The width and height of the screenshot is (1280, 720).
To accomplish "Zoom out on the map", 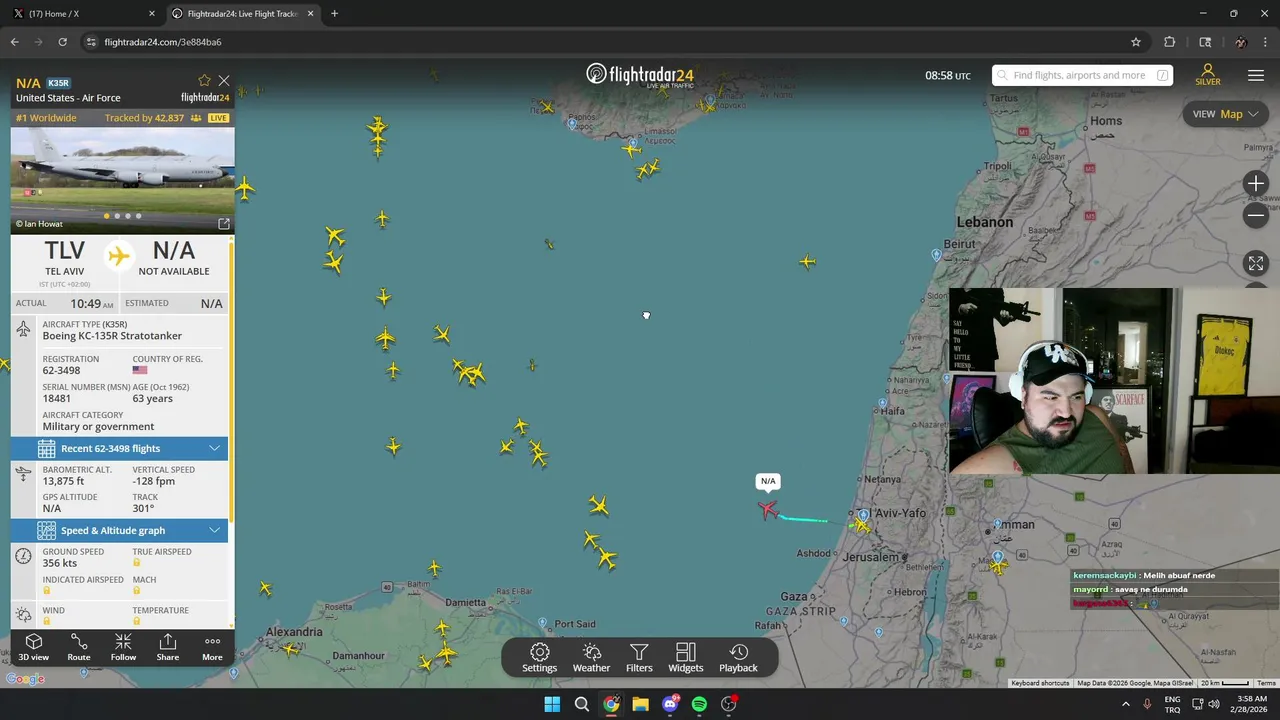I will [1256, 215].
